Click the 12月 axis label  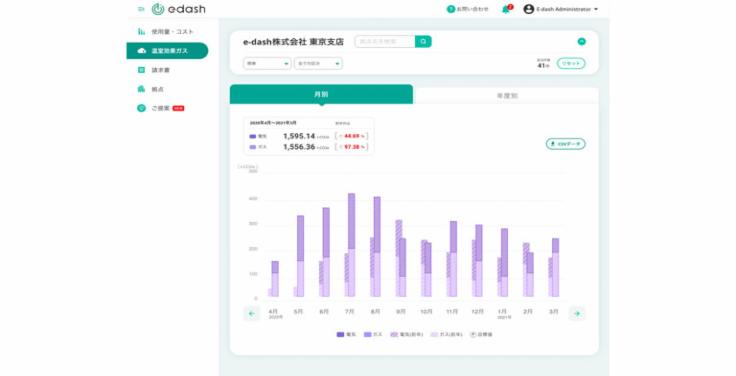477,311
